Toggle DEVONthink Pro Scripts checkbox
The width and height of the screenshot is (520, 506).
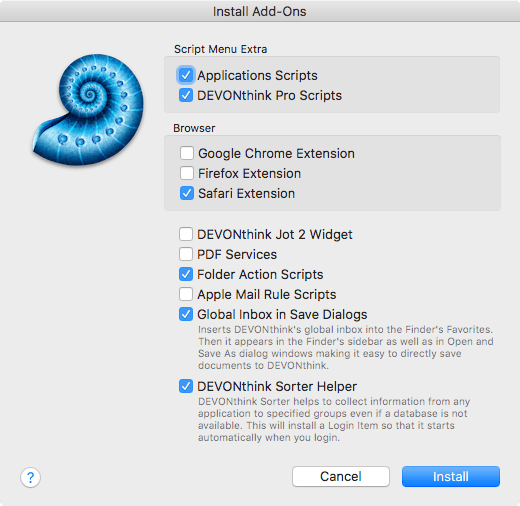tap(186, 95)
